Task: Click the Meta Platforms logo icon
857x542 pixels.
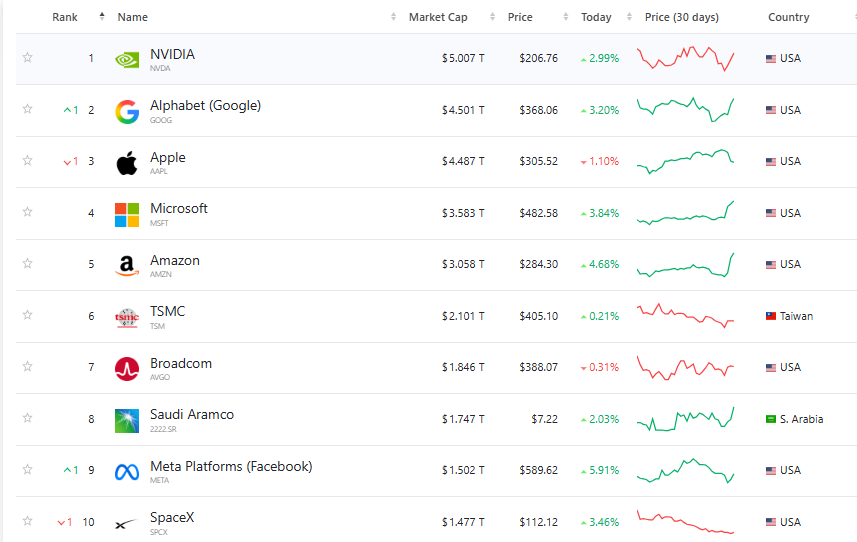Action: pos(127,472)
